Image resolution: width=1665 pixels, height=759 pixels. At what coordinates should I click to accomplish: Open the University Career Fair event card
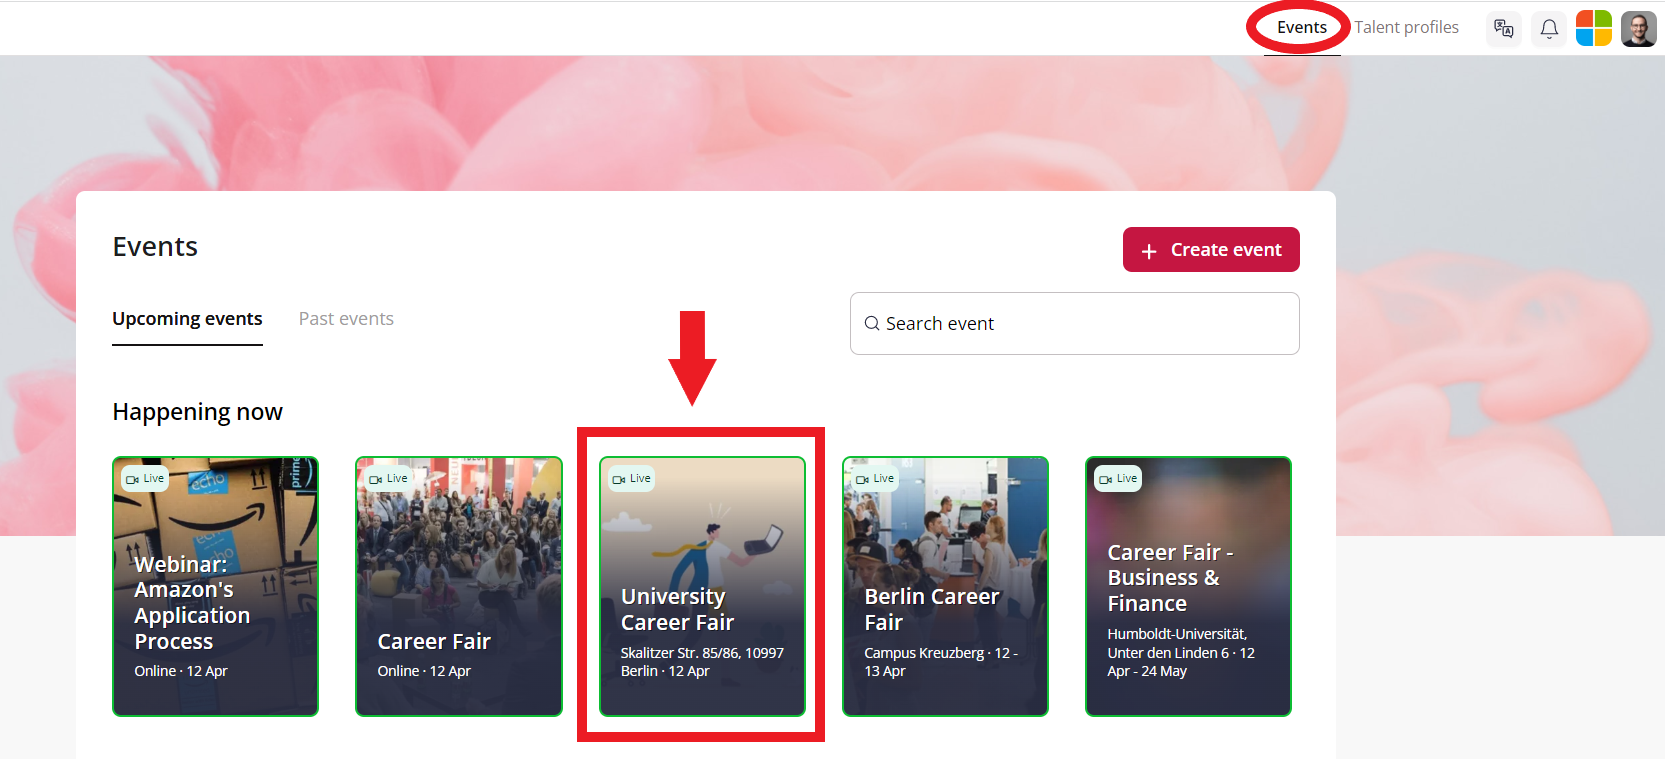(702, 587)
